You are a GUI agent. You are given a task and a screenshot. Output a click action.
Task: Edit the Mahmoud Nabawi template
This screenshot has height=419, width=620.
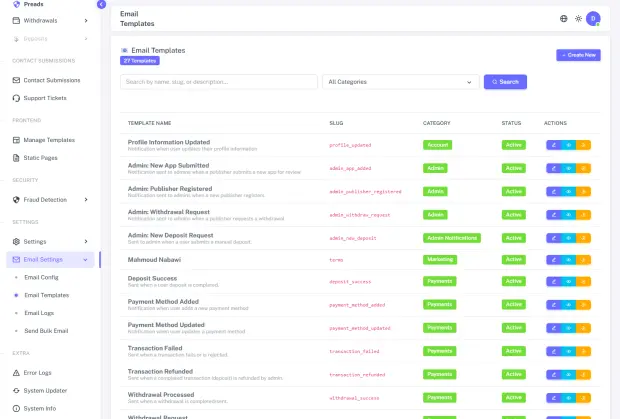(x=554, y=260)
